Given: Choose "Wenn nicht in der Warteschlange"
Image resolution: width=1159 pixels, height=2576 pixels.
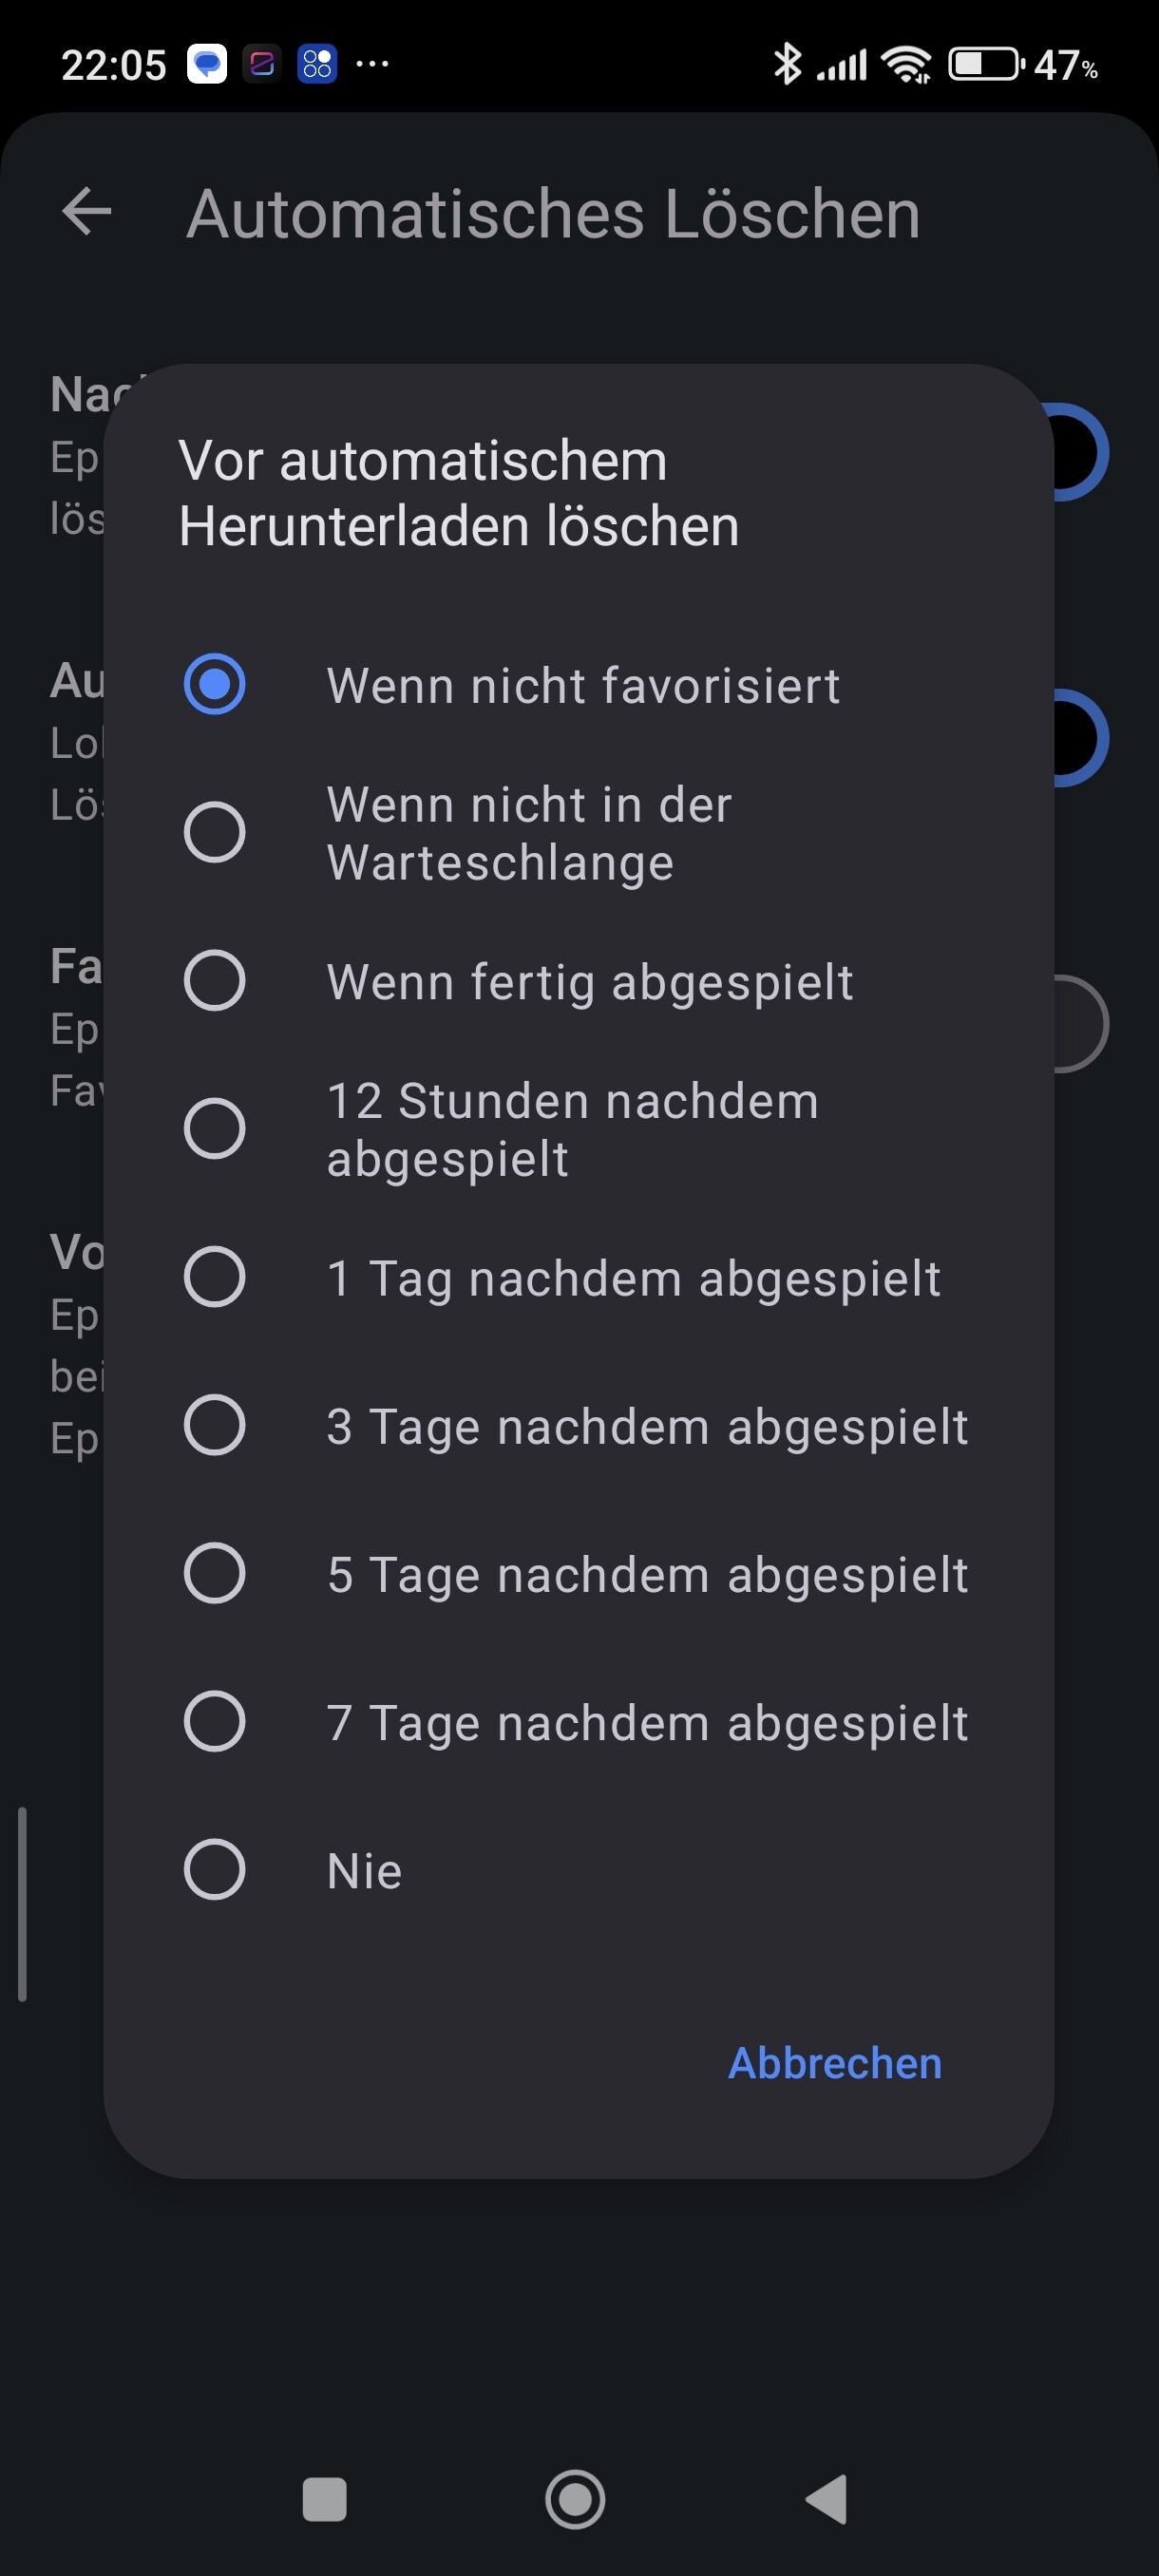Looking at the screenshot, I should 215,832.
